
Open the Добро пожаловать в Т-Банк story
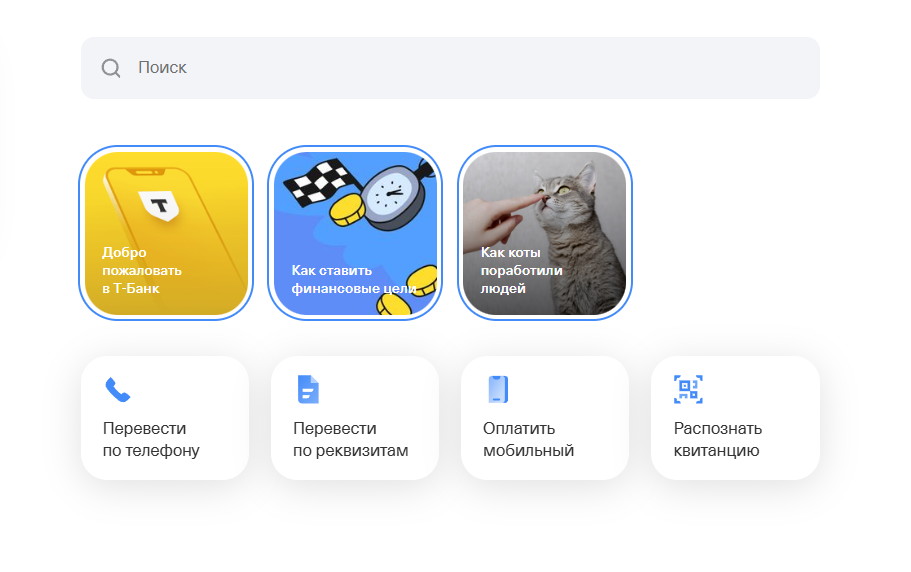pos(166,233)
